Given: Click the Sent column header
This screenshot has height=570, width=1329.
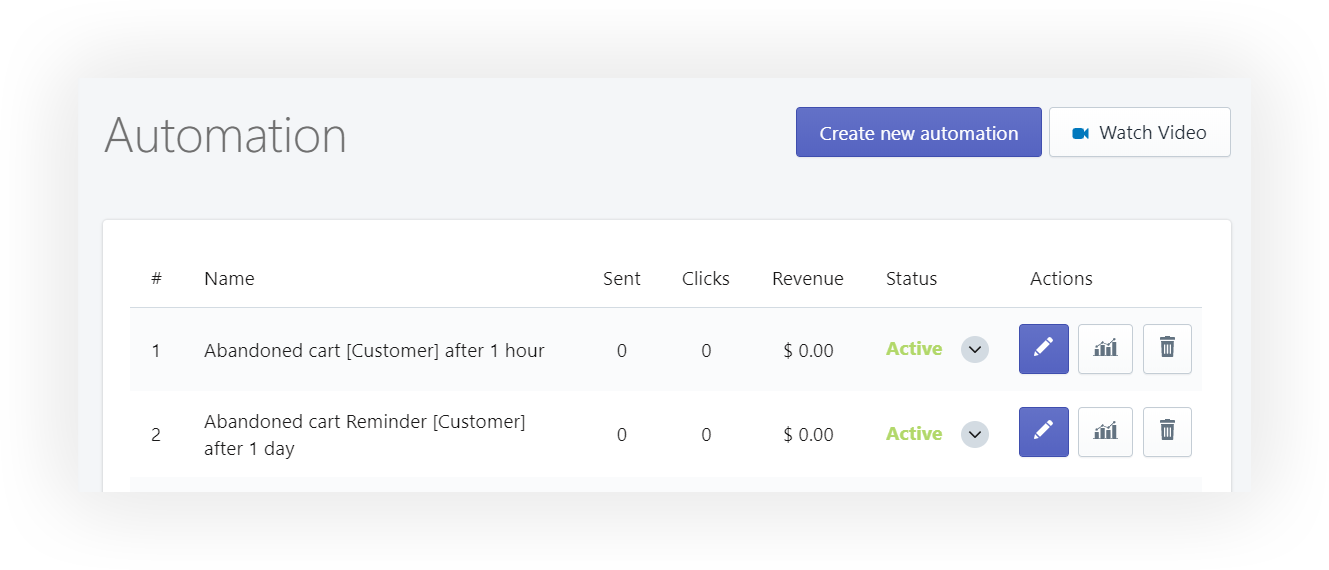Looking at the screenshot, I should pyautogui.click(x=622, y=279).
